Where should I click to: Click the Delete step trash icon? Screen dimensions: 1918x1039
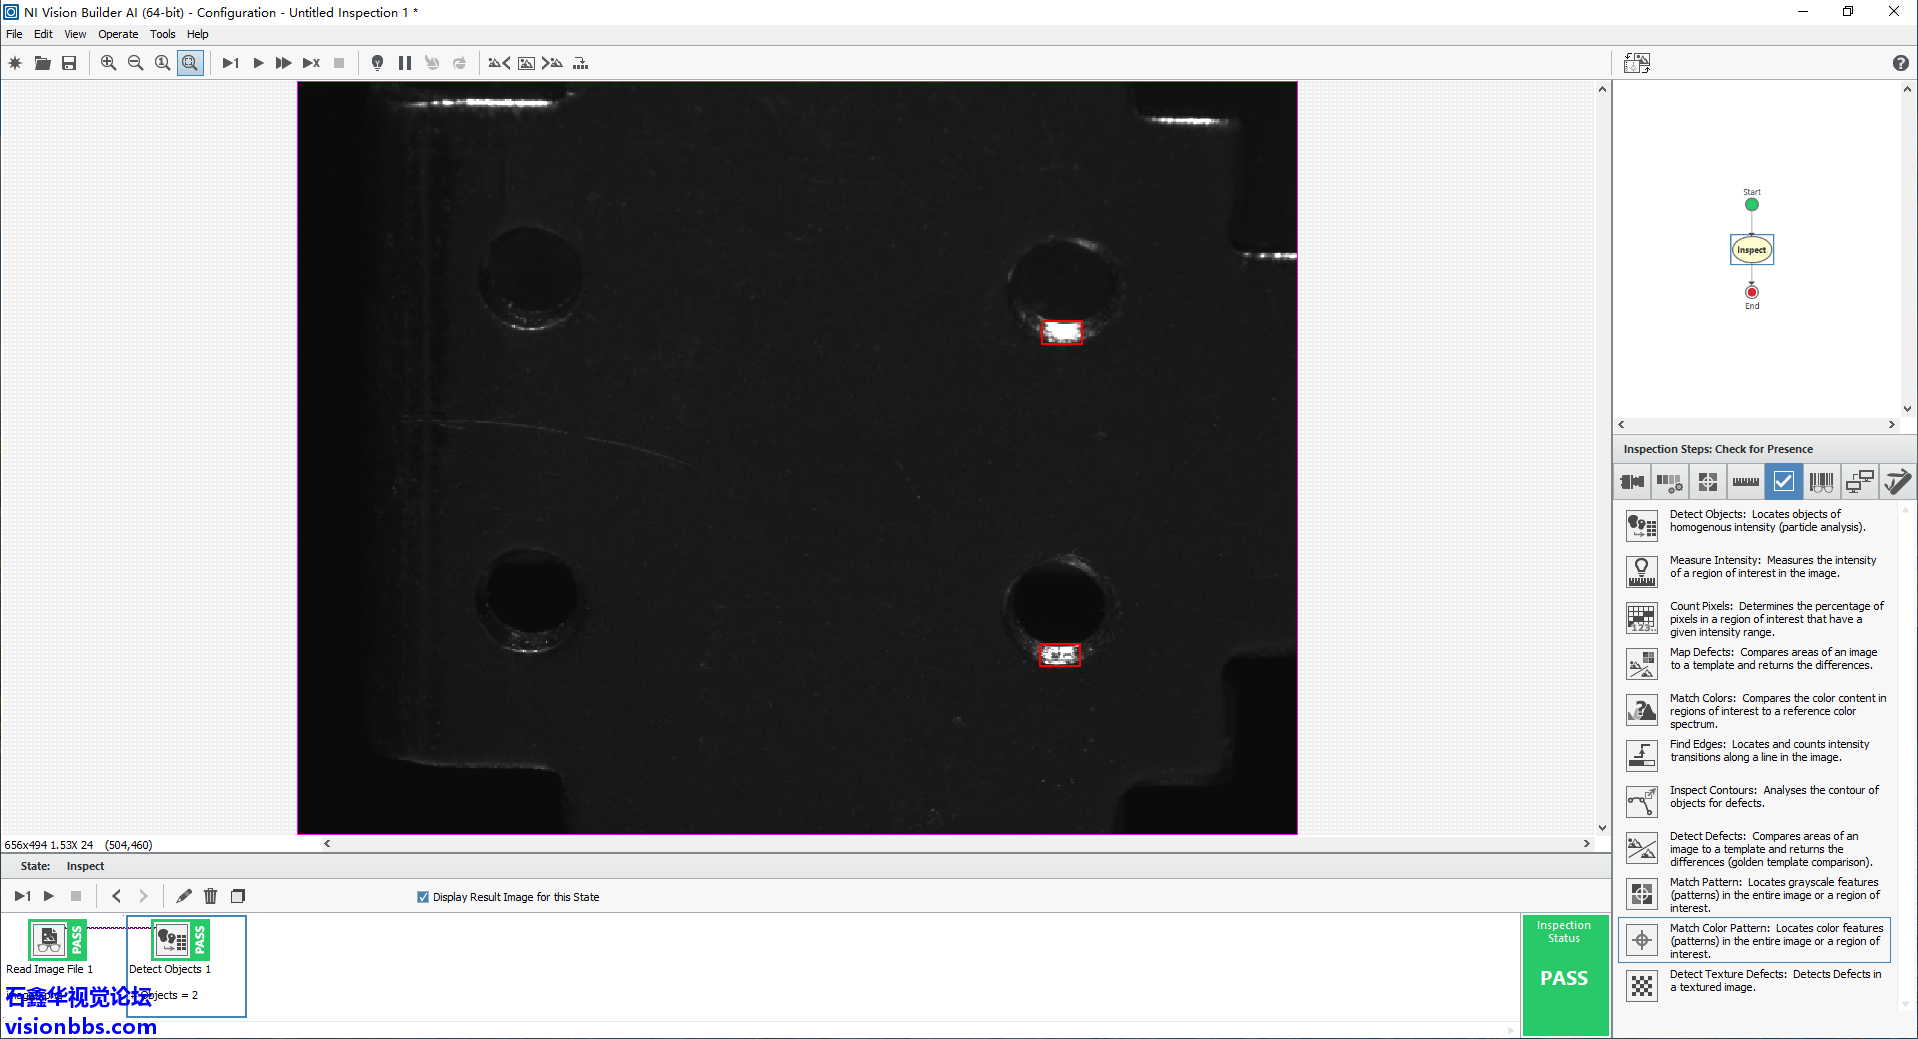point(210,896)
